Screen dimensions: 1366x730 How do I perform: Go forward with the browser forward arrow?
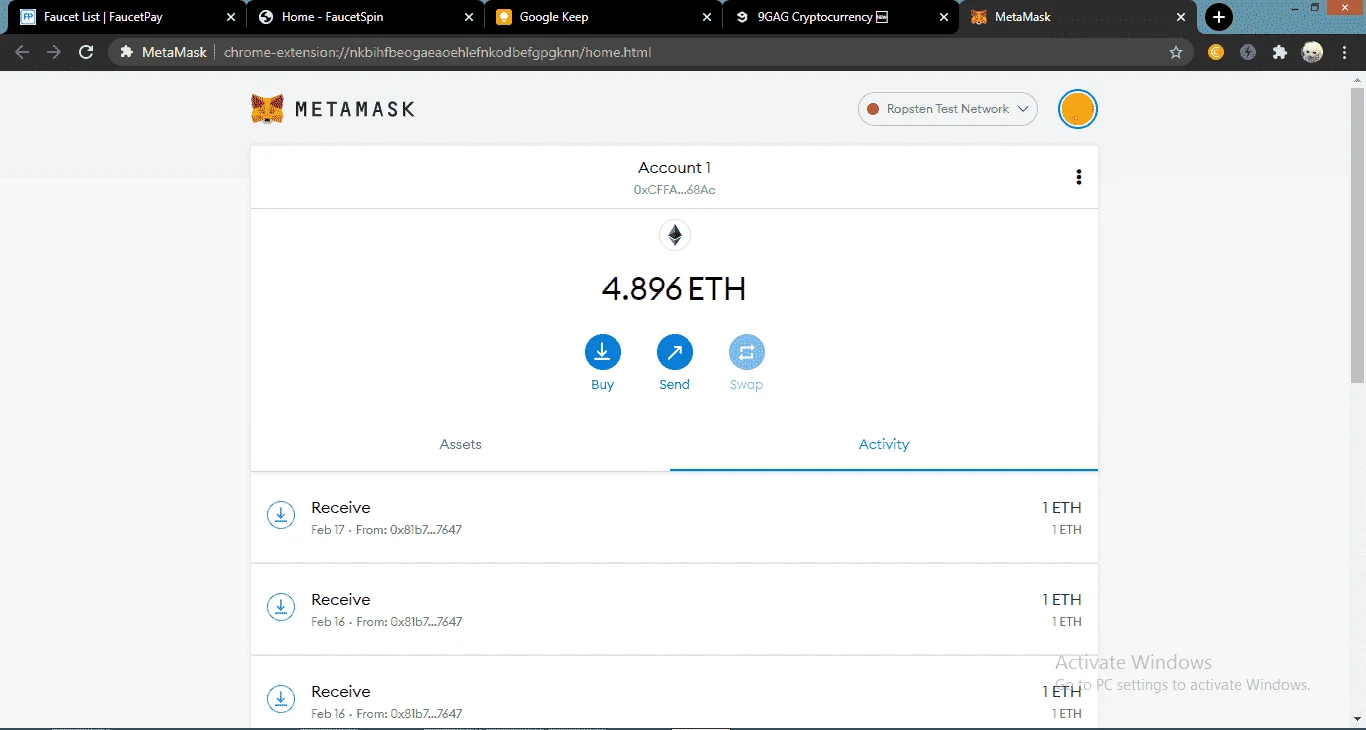(x=54, y=52)
